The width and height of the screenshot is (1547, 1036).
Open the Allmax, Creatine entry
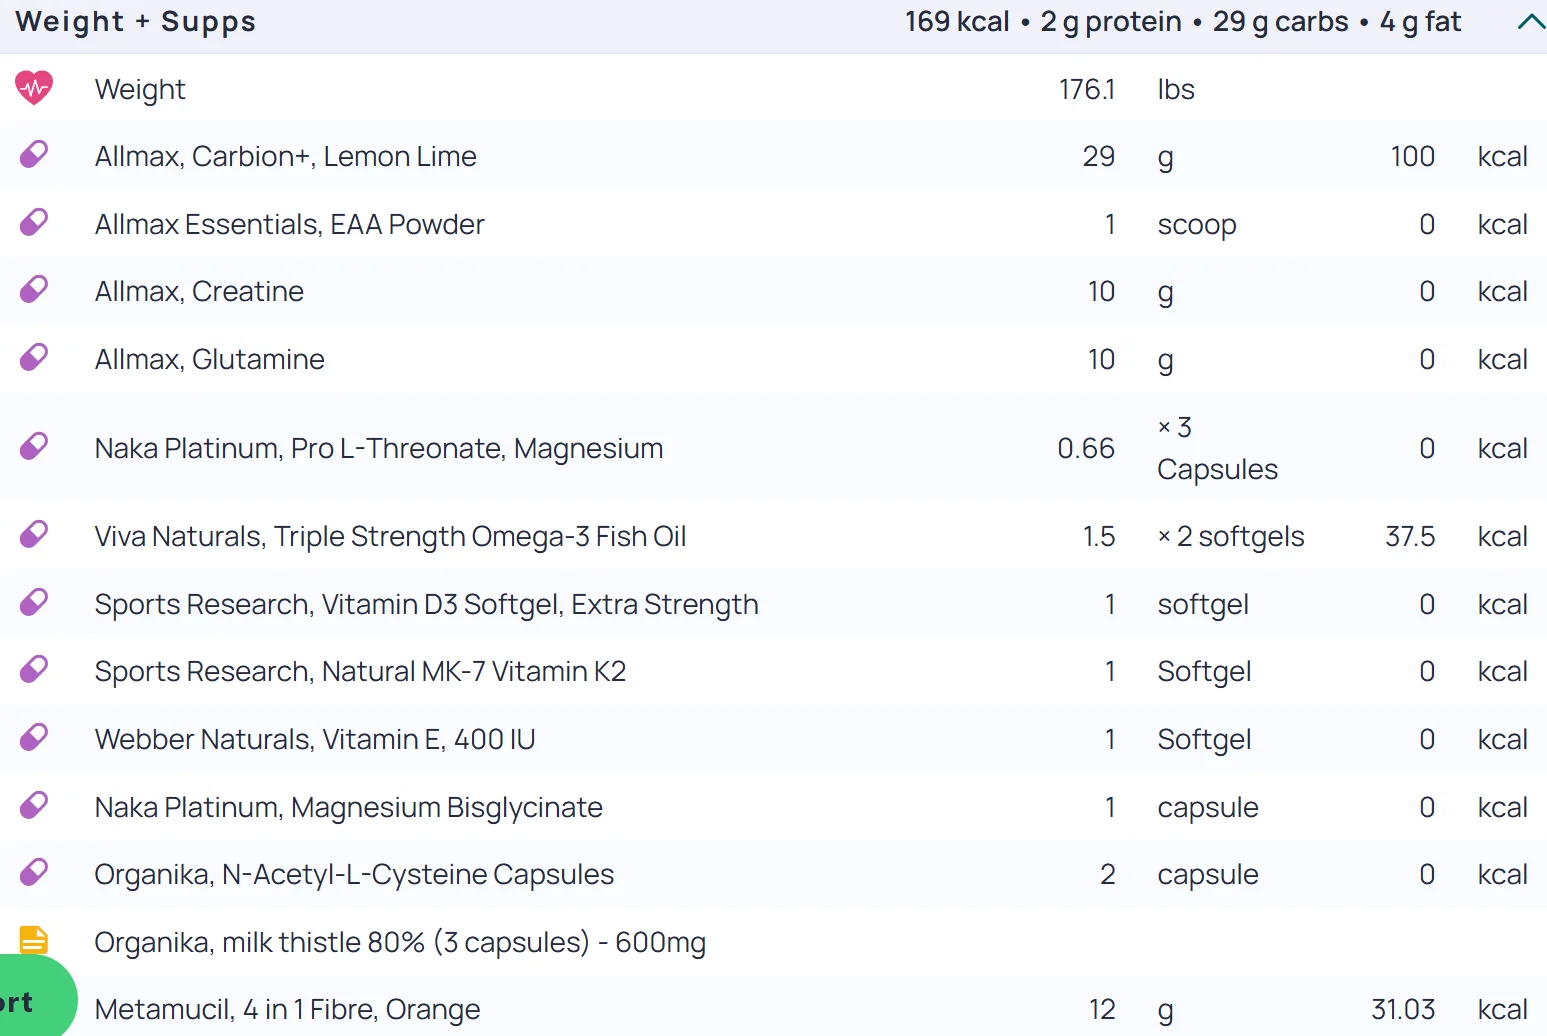pyautogui.click(x=199, y=292)
